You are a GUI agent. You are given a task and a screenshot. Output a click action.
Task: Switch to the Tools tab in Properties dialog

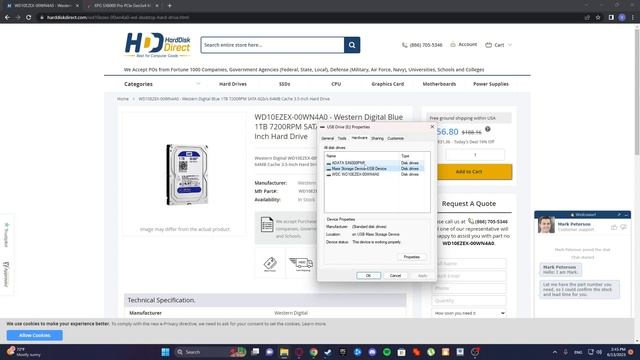tap(342, 138)
